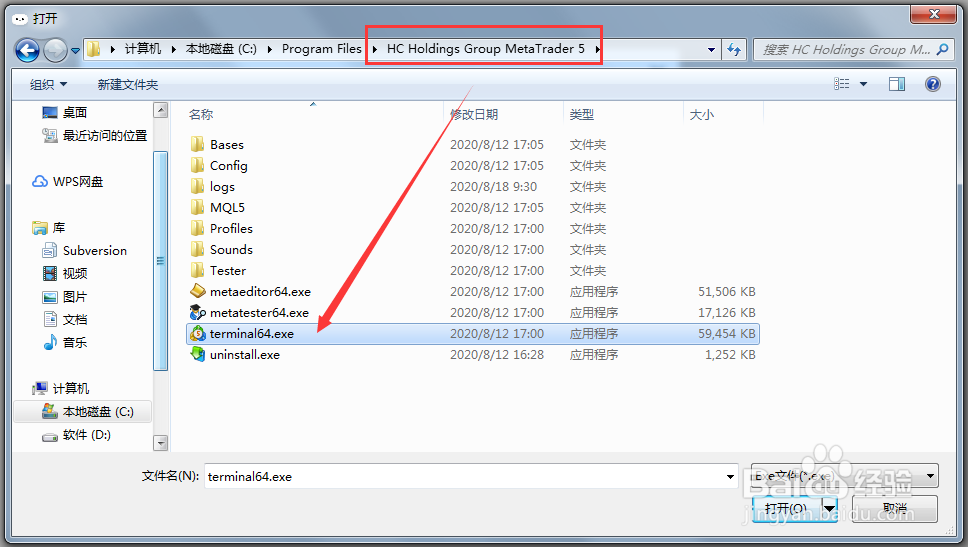The width and height of the screenshot is (968, 547).
Task: Click the refresh button in address bar
Action: point(733,49)
